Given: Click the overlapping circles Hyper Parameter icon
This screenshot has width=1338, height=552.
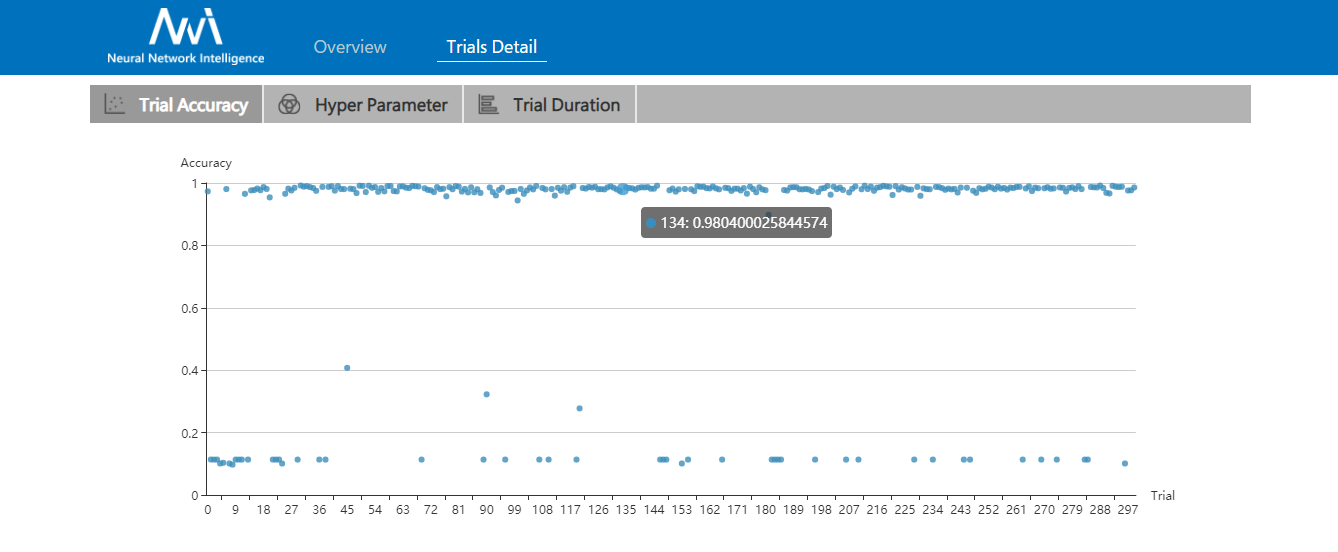Looking at the screenshot, I should tap(289, 104).
